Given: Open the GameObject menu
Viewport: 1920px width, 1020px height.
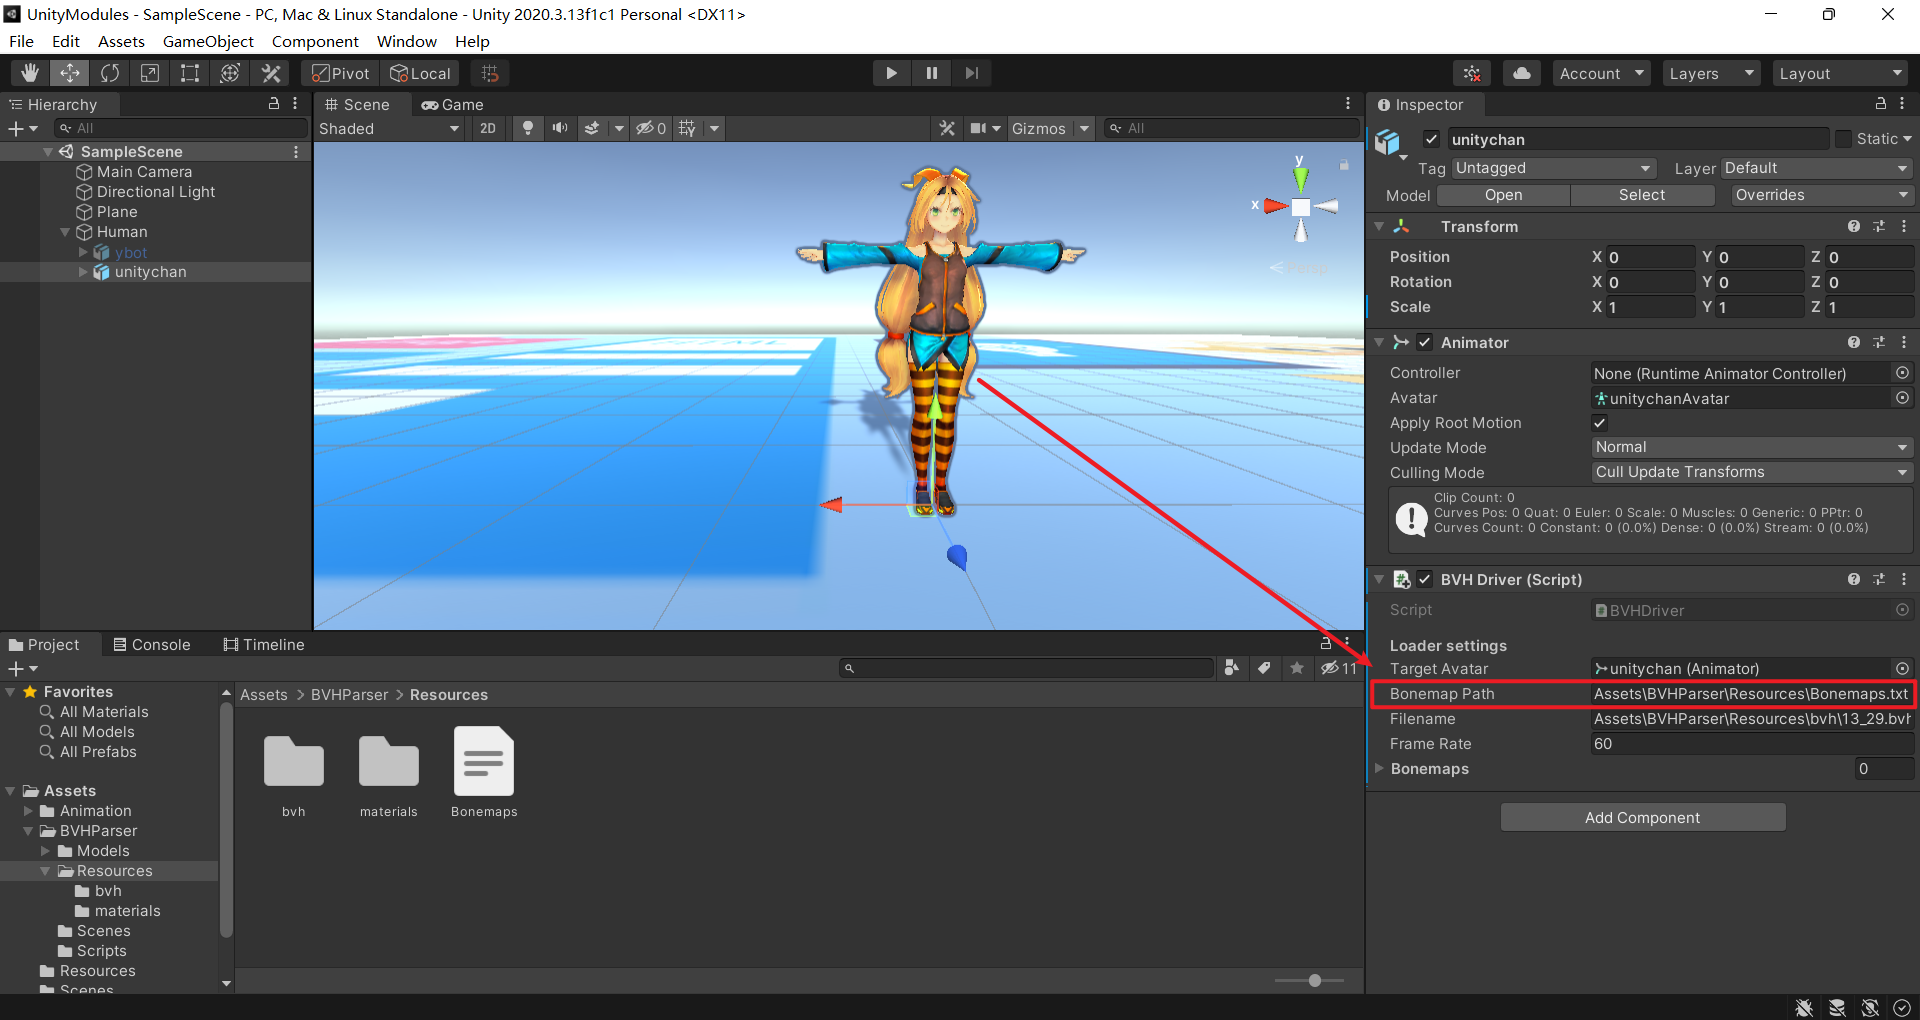Looking at the screenshot, I should [208, 41].
